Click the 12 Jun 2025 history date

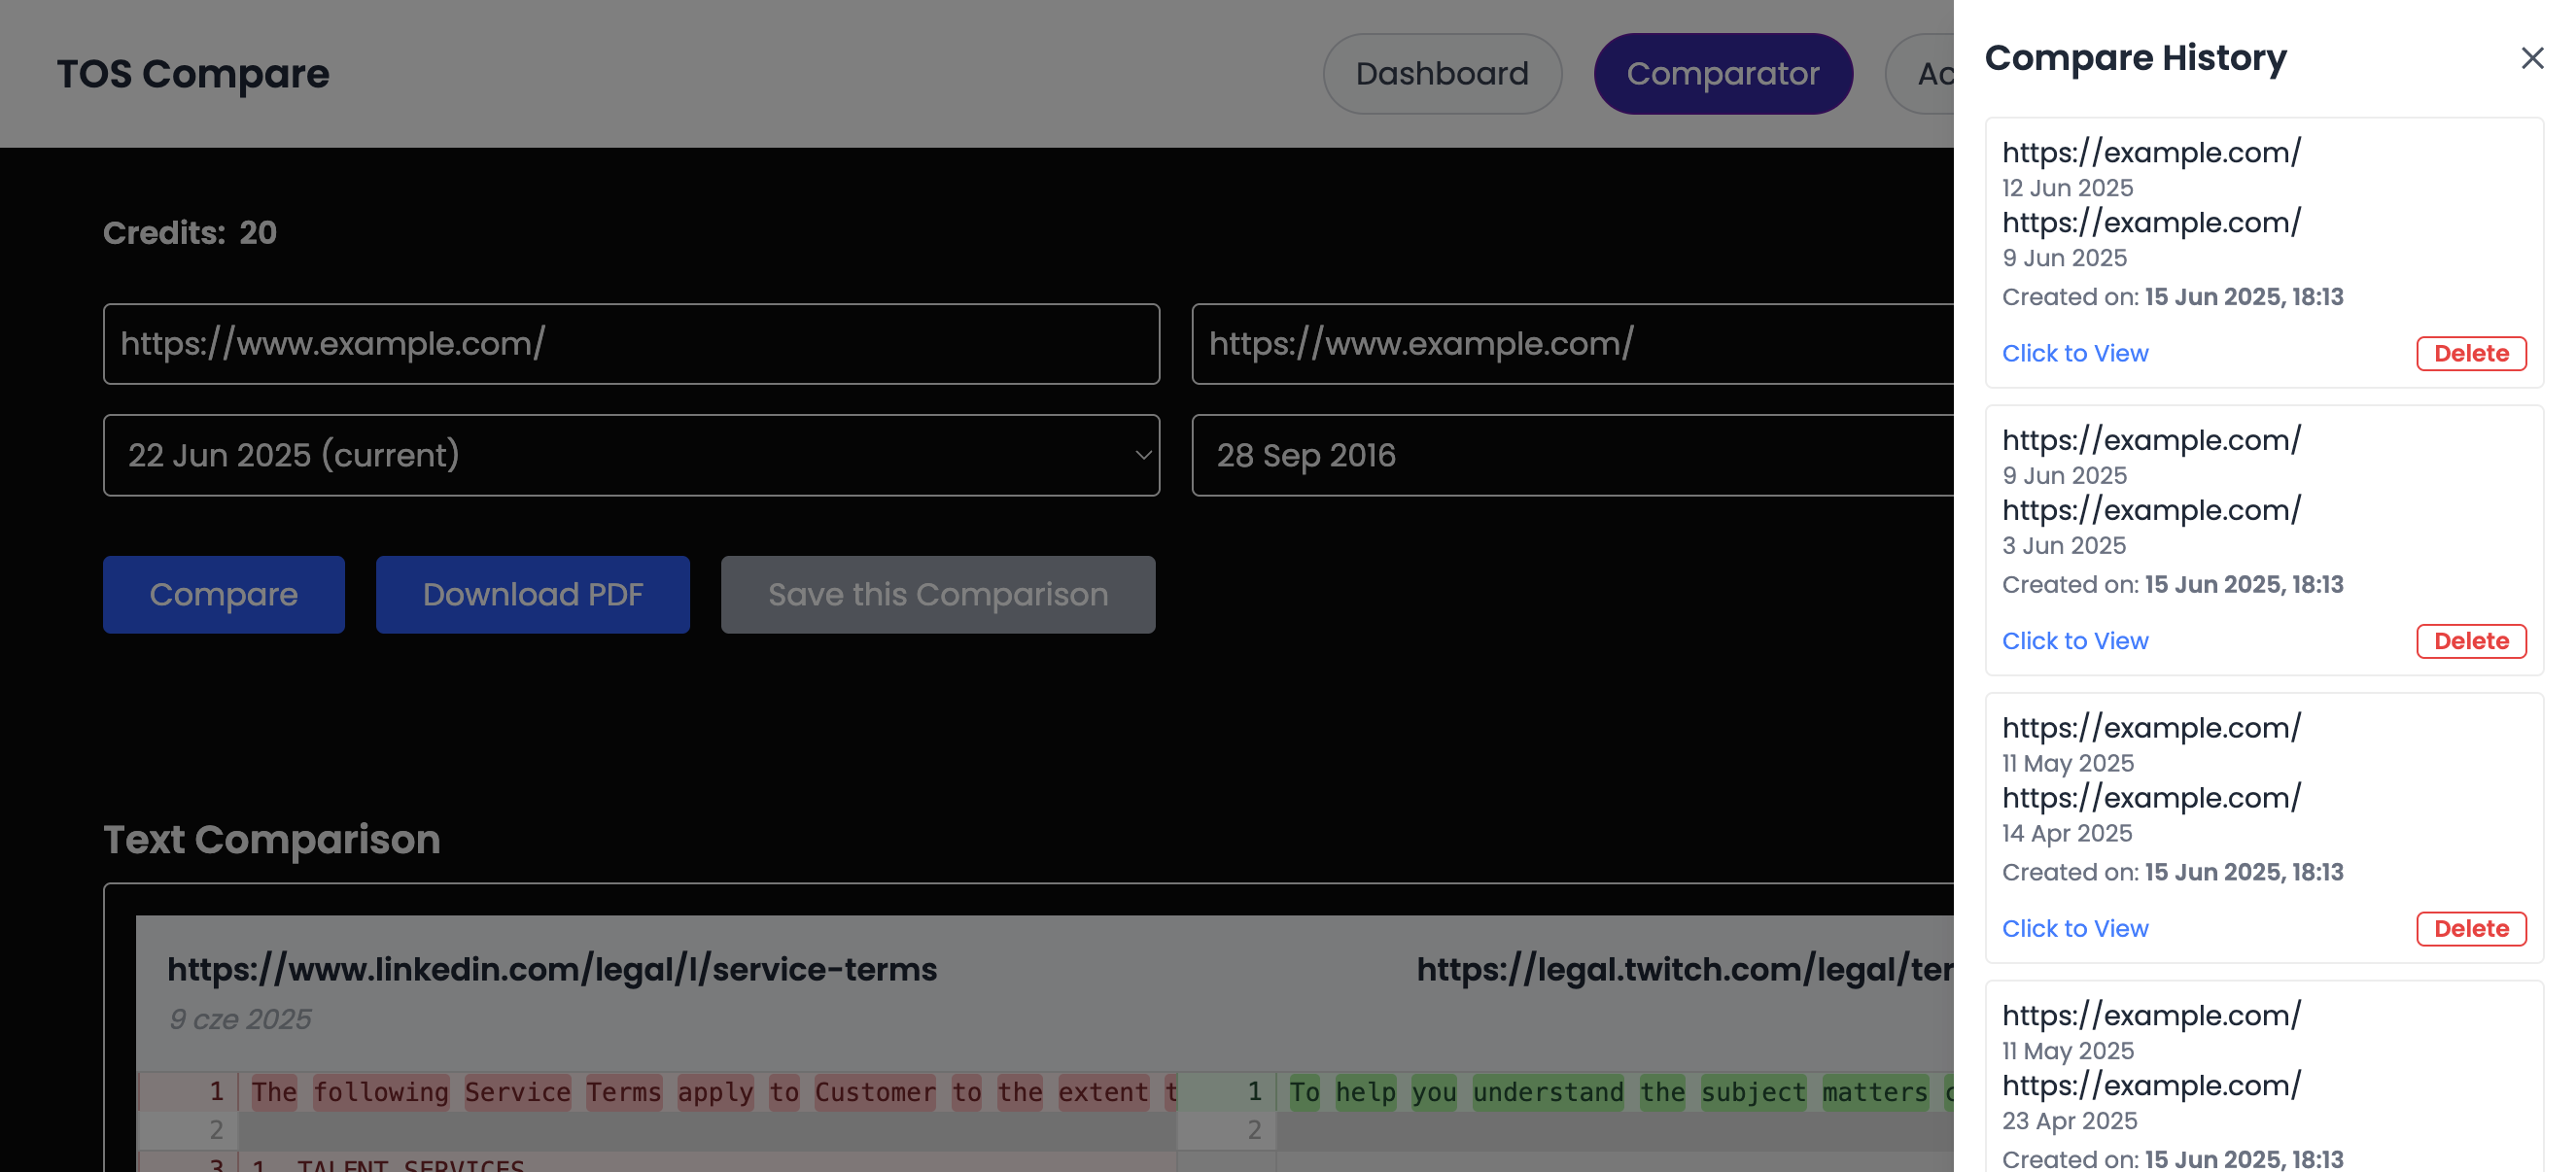point(2067,187)
